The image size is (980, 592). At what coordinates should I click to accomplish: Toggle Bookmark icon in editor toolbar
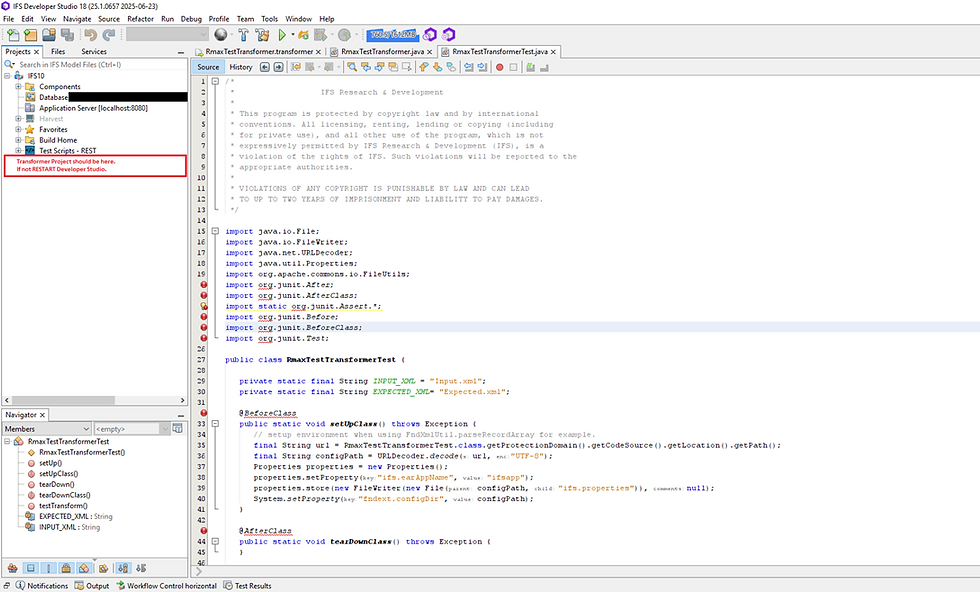(451, 67)
